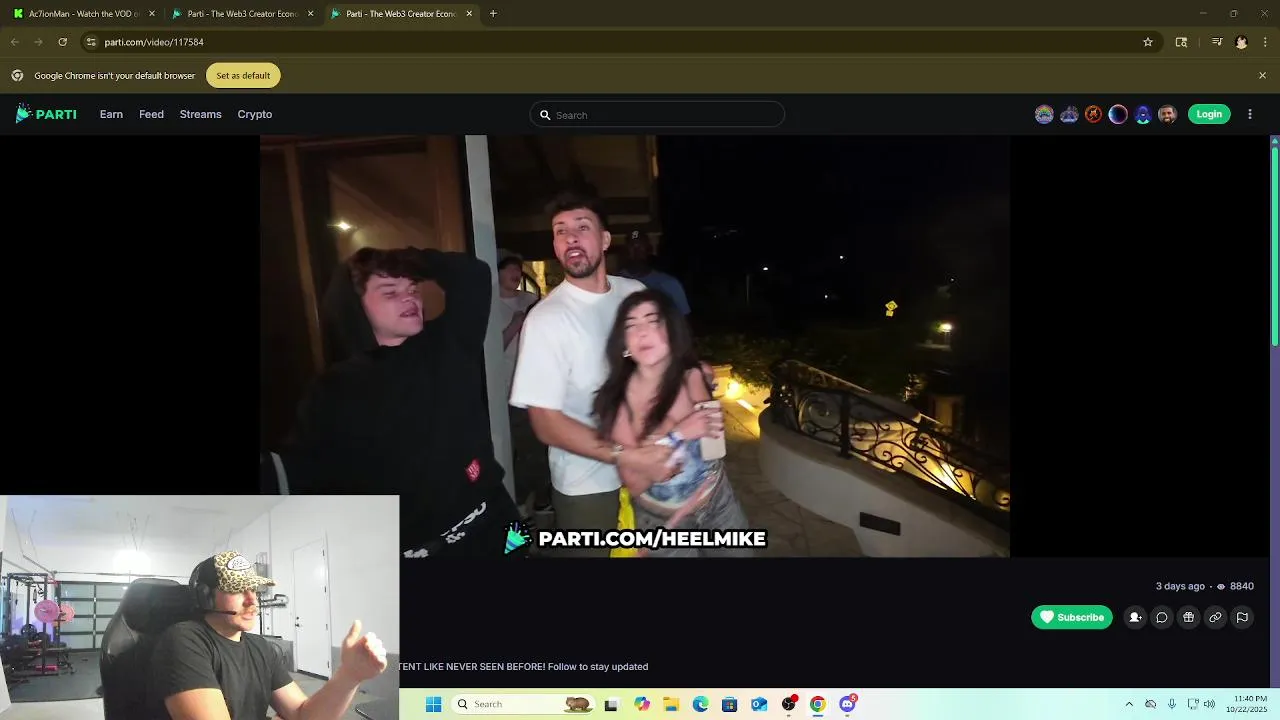
Task: Open Outlook from the taskbar
Action: tap(759, 704)
